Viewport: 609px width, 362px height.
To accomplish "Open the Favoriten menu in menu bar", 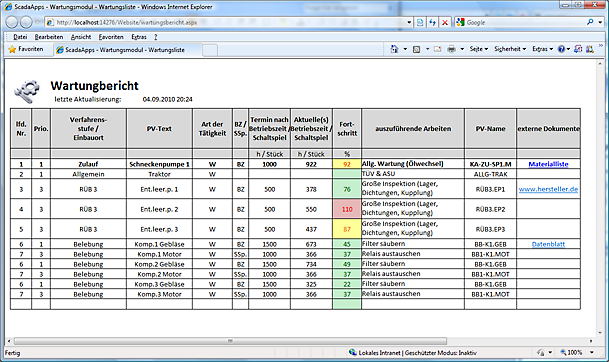I will pyautogui.click(x=111, y=37).
